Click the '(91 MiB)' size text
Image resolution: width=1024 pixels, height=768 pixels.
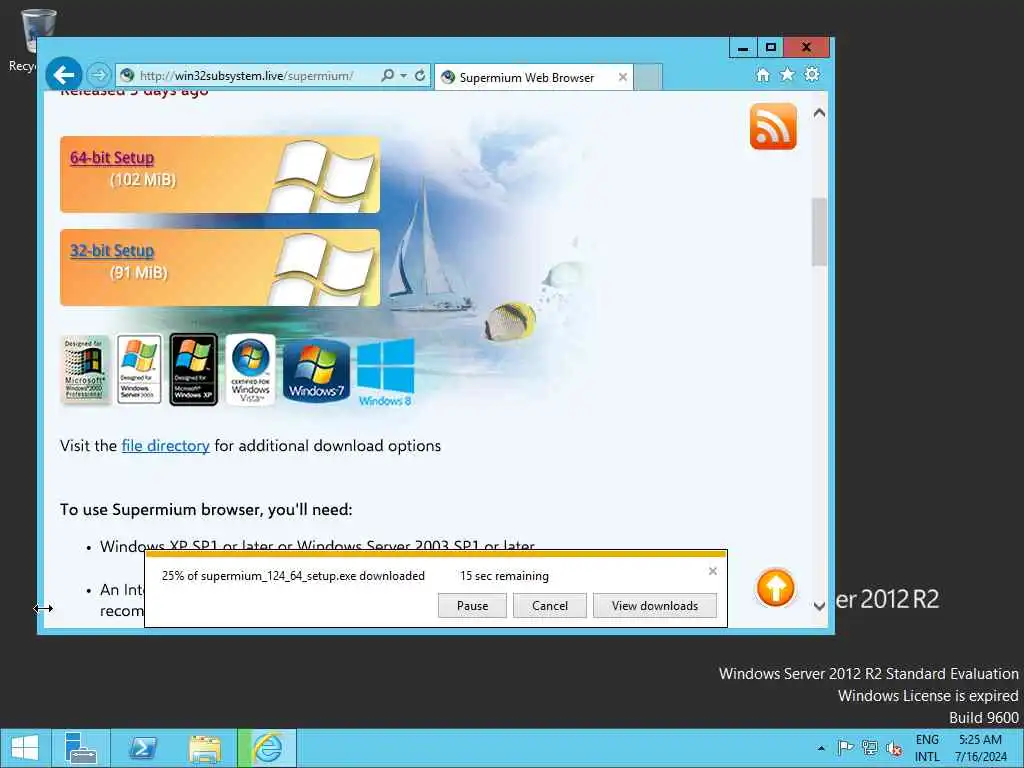[139, 273]
